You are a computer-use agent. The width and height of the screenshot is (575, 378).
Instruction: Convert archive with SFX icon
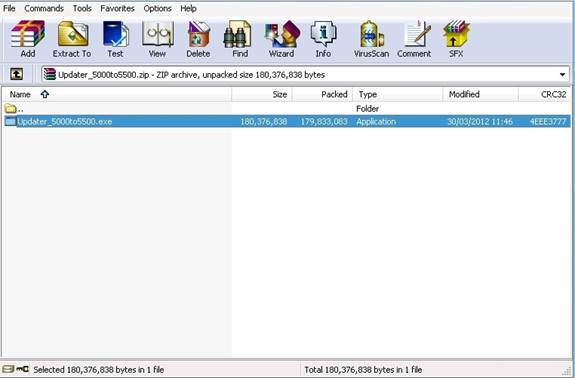pos(456,39)
